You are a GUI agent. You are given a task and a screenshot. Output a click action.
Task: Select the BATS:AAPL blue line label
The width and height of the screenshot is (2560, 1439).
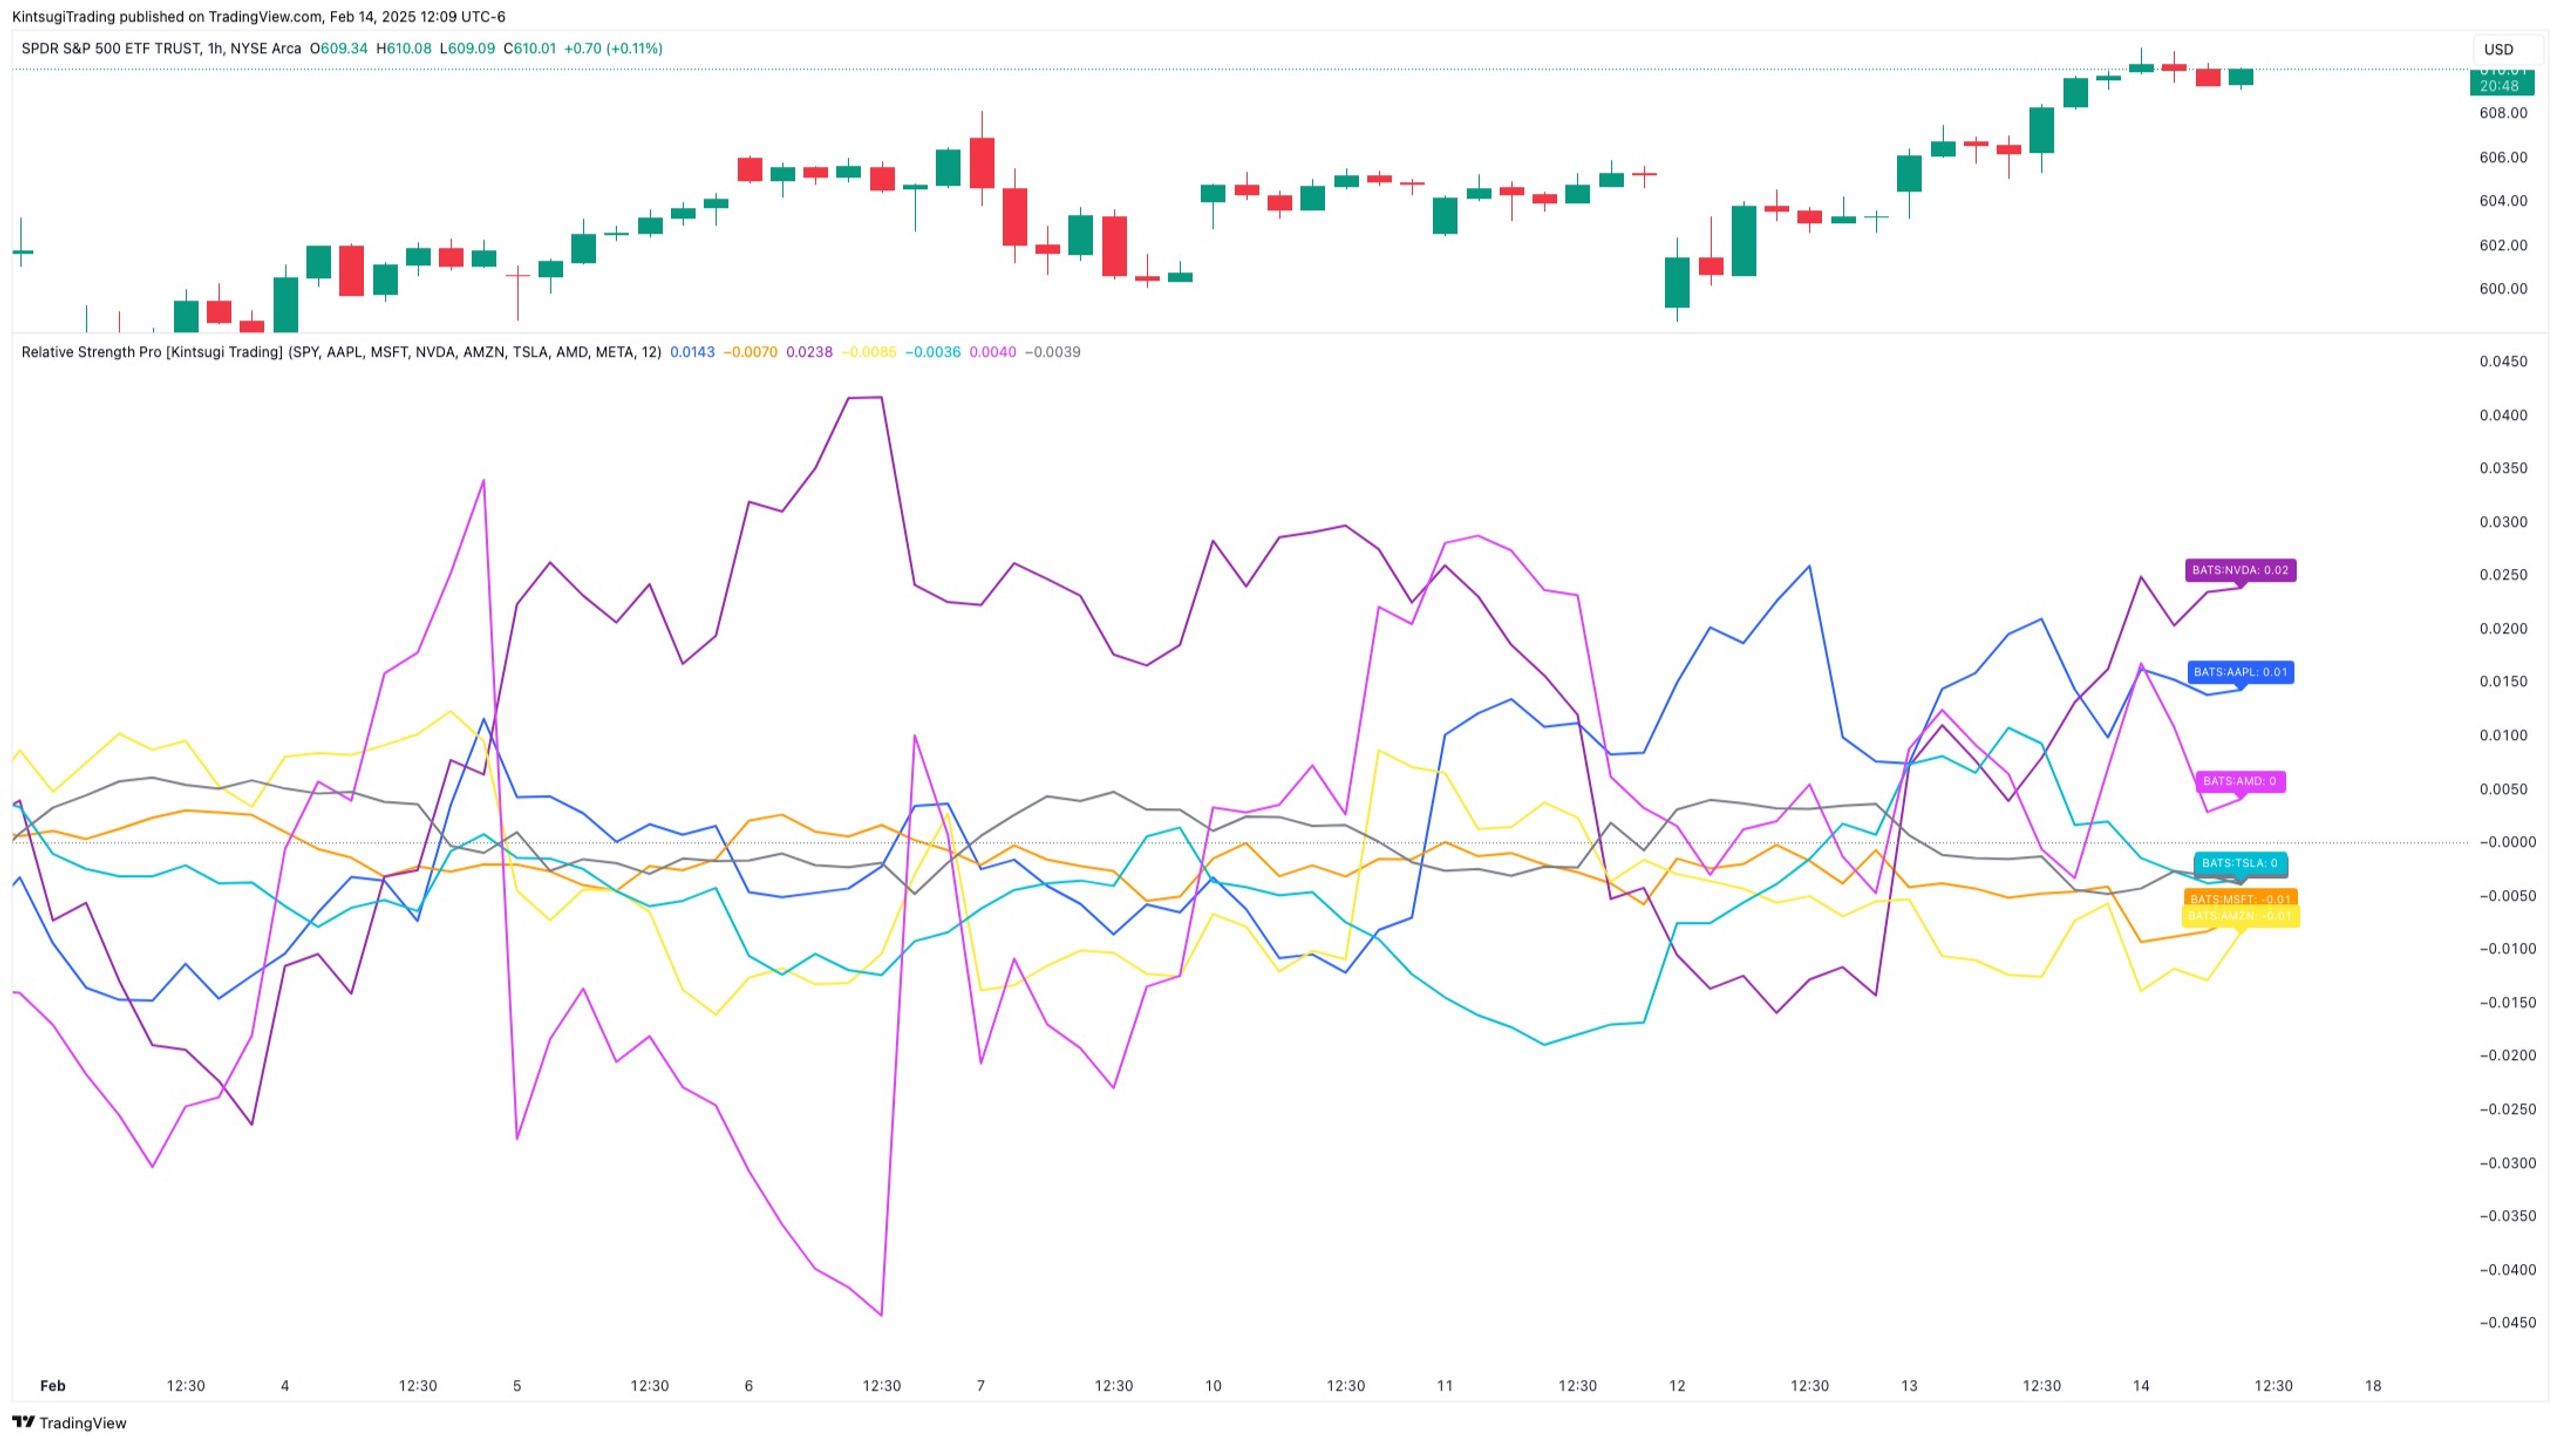click(x=2240, y=672)
